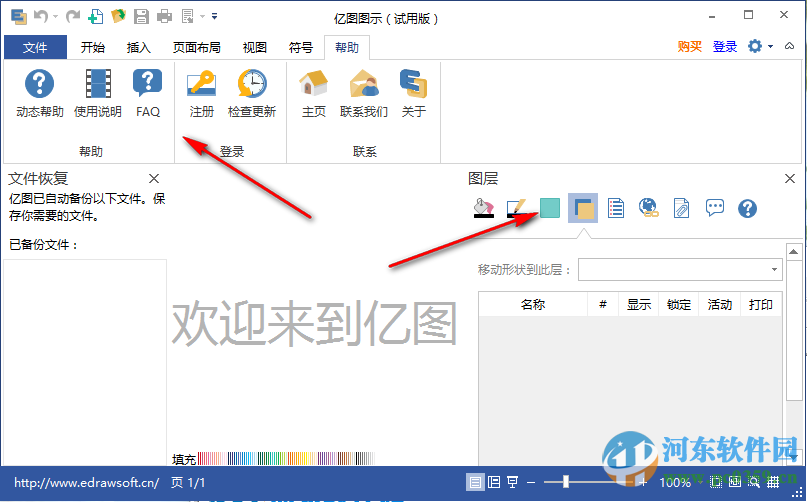The height and width of the screenshot is (502, 807).
Task: Switch to the 插入 tab
Action: 138,47
